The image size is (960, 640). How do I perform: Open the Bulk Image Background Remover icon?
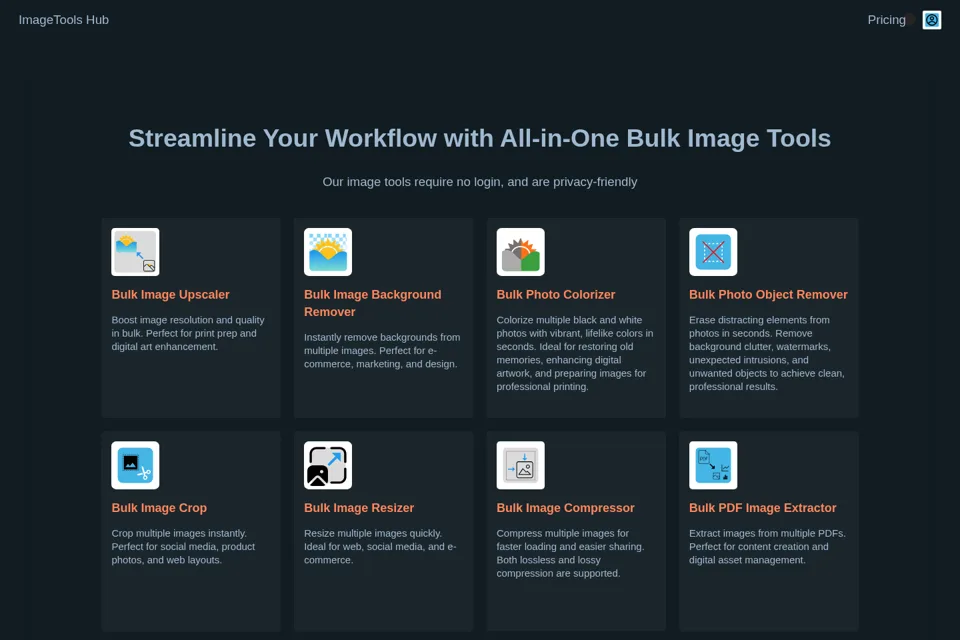tap(328, 252)
